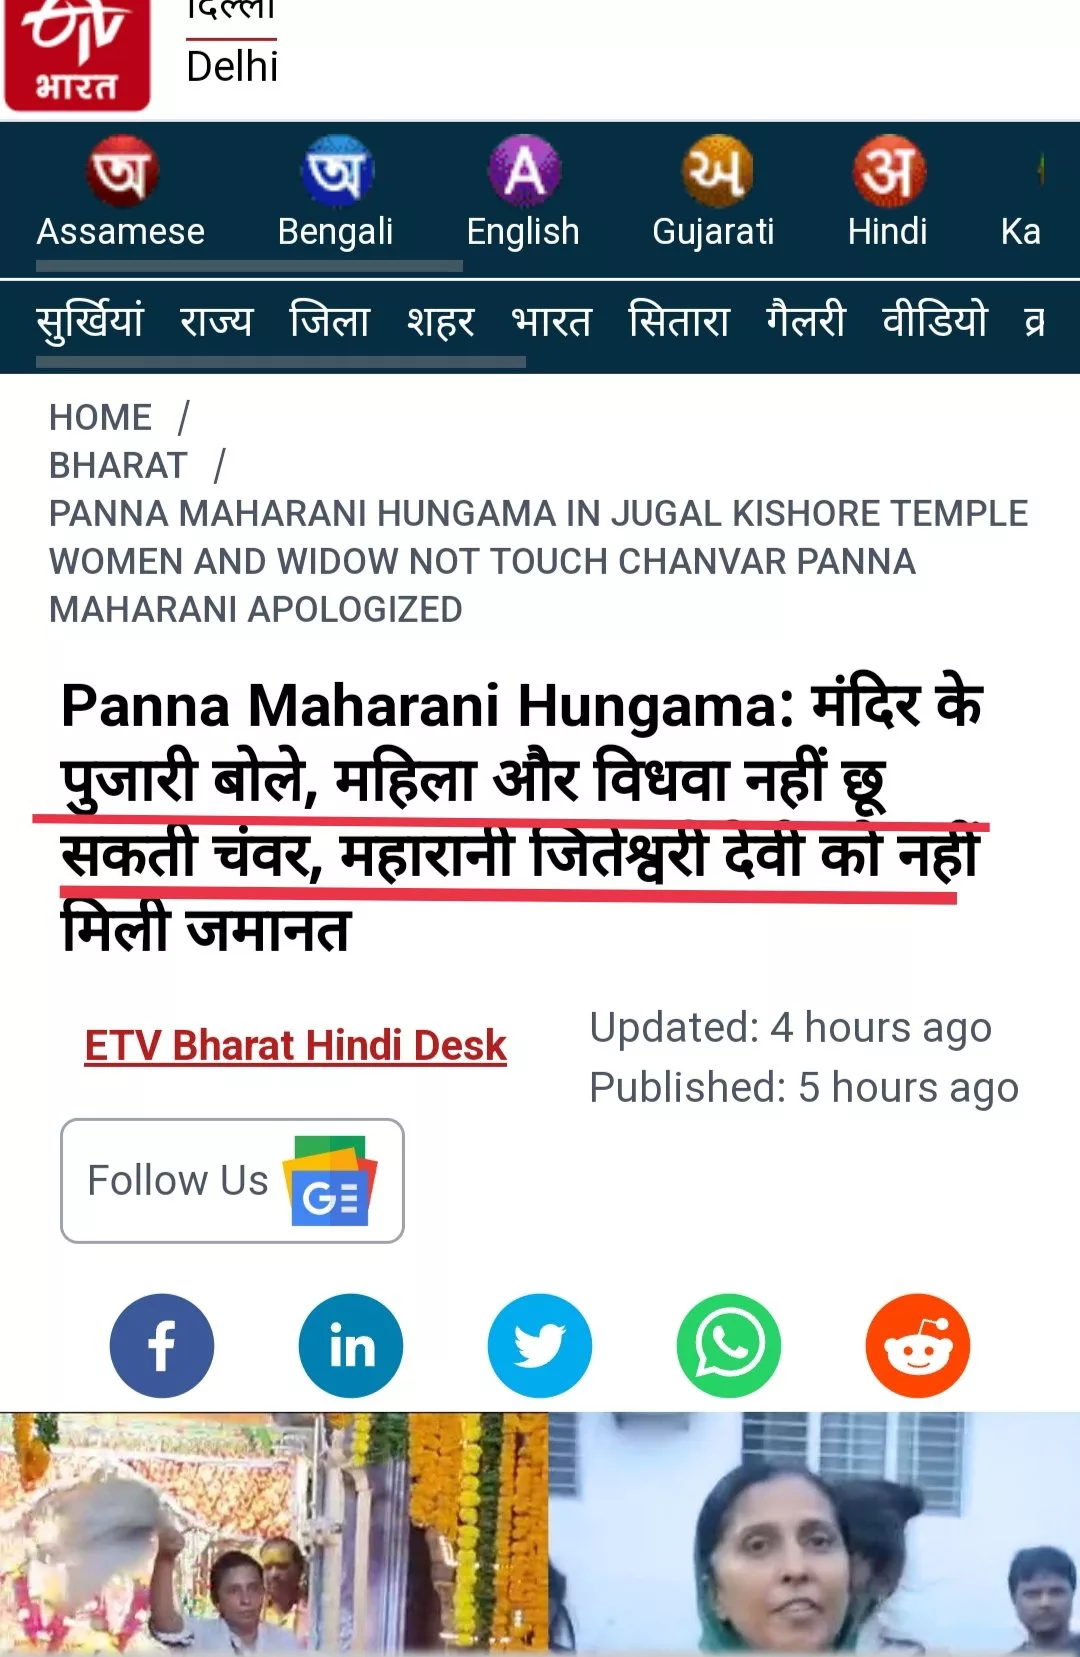Open ETV Bharat Hindi Desk author link
This screenshot has width=1080, height=1657.
click(x=296, y=1046)
